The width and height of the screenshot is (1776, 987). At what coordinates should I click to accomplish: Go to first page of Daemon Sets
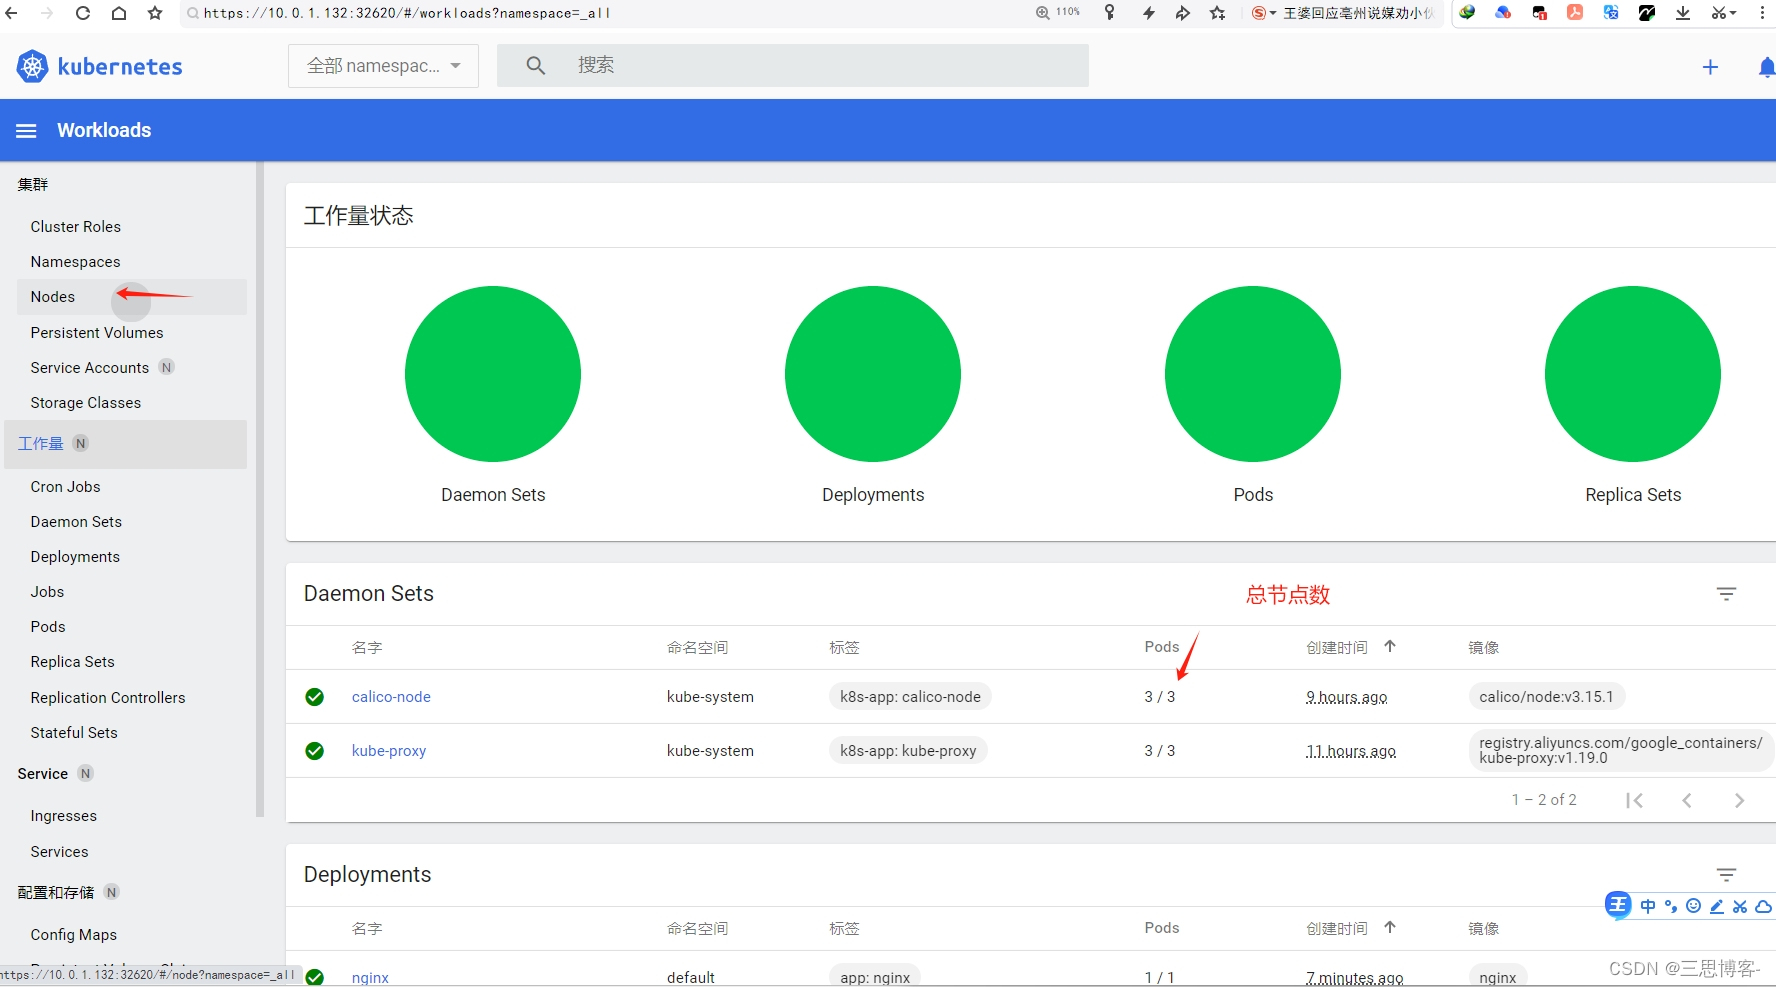point(1635,801)
